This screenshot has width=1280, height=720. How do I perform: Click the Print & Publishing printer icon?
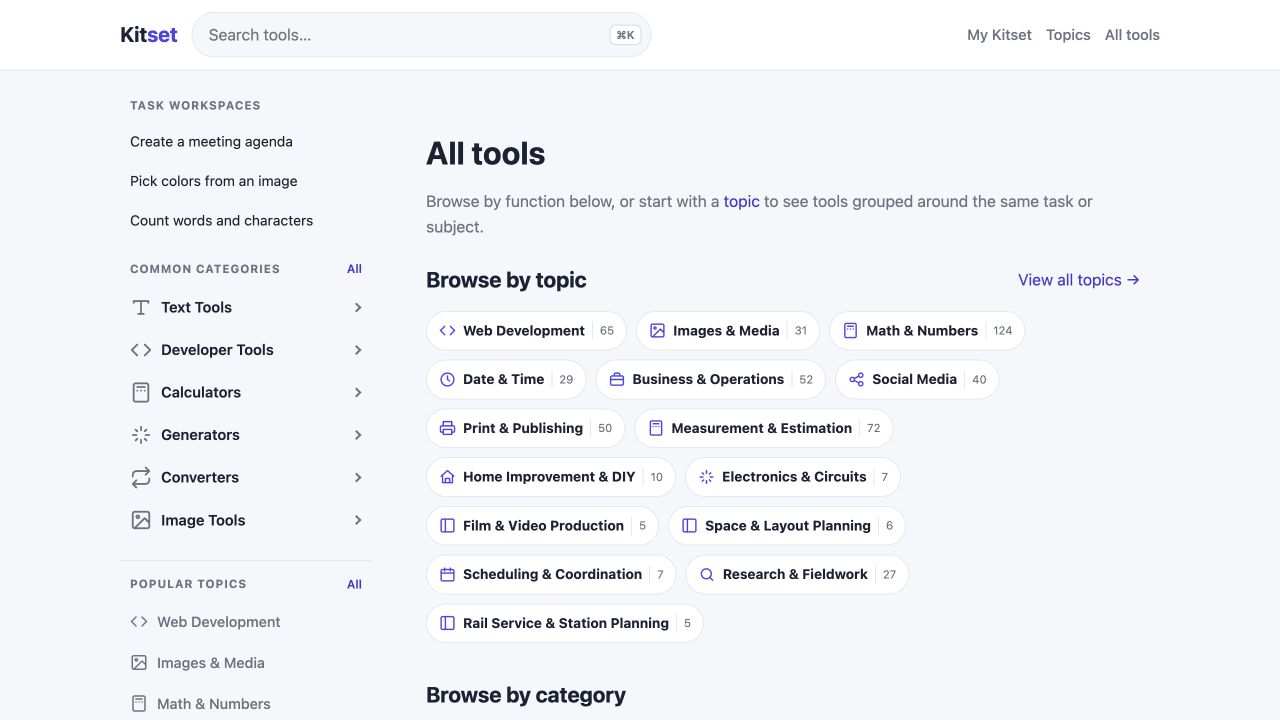click(x=447, y=428)
